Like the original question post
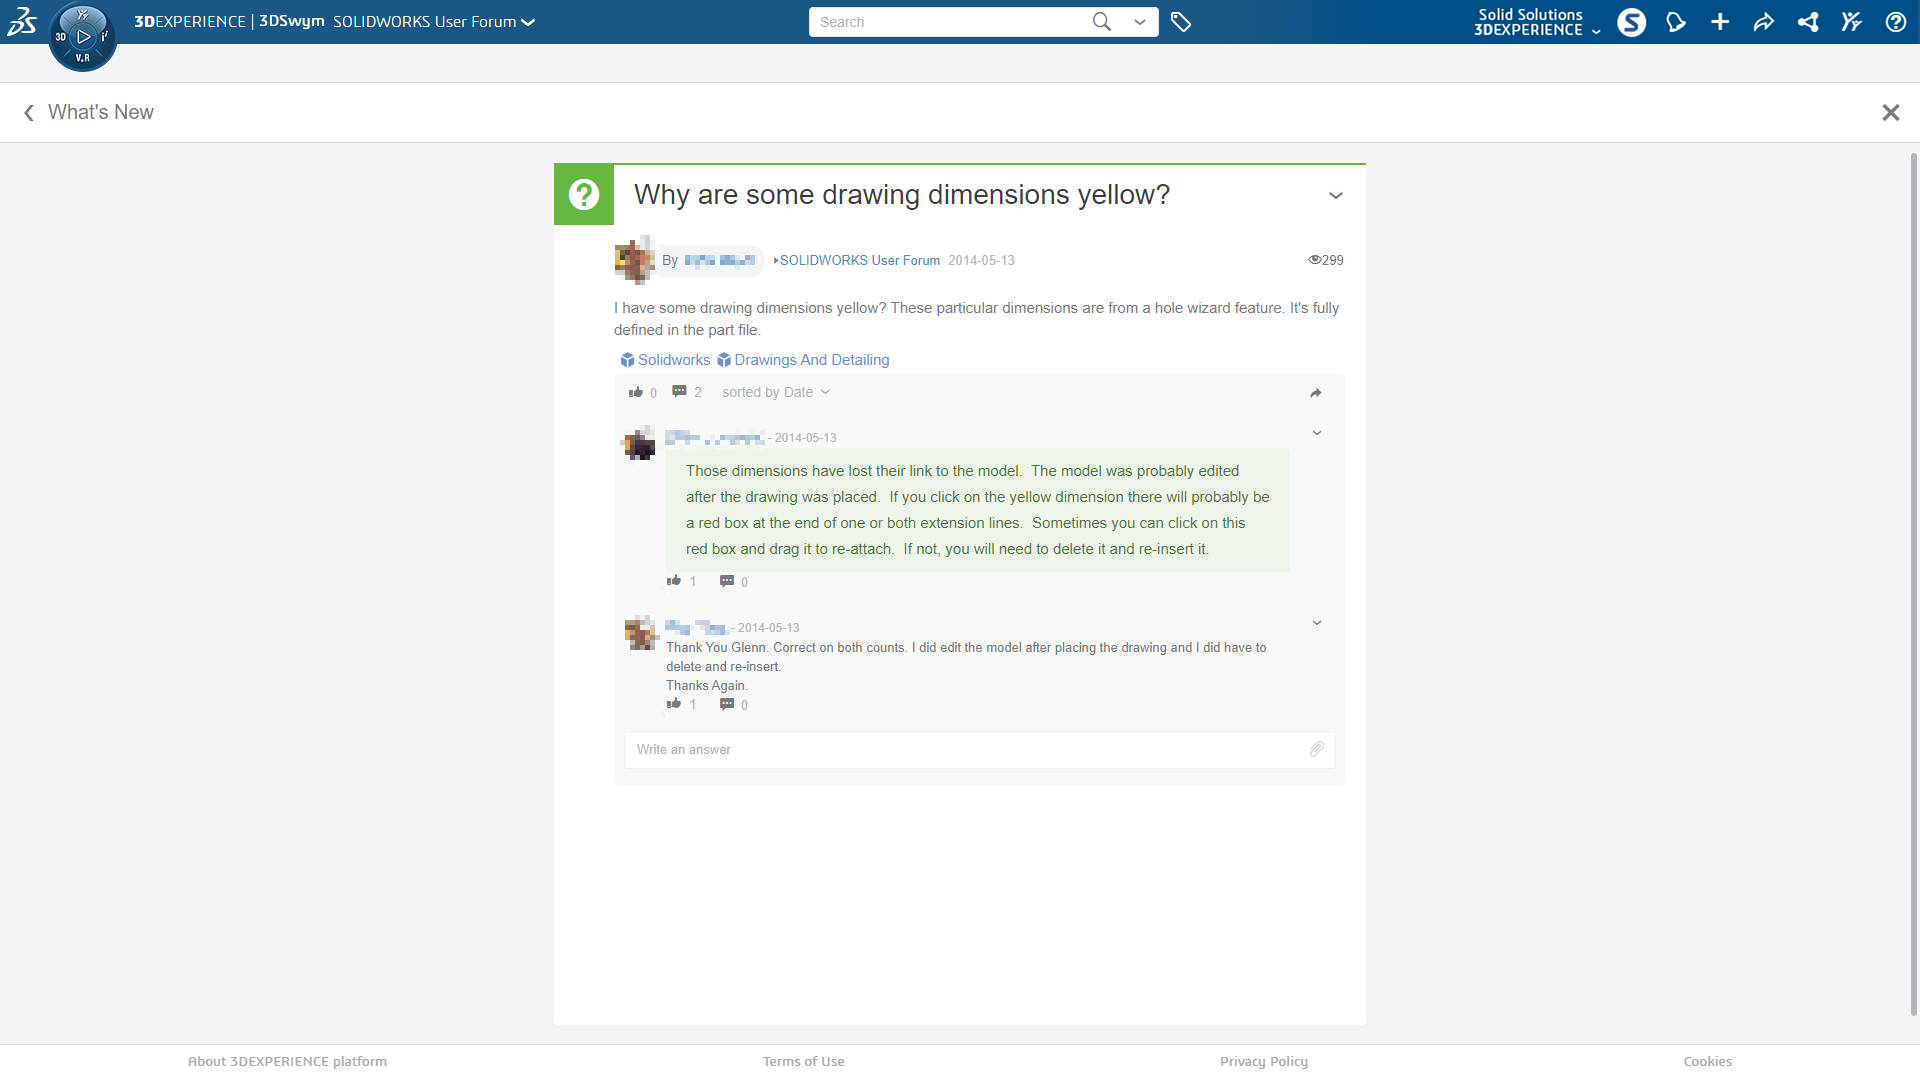 [x=635, y=392]
